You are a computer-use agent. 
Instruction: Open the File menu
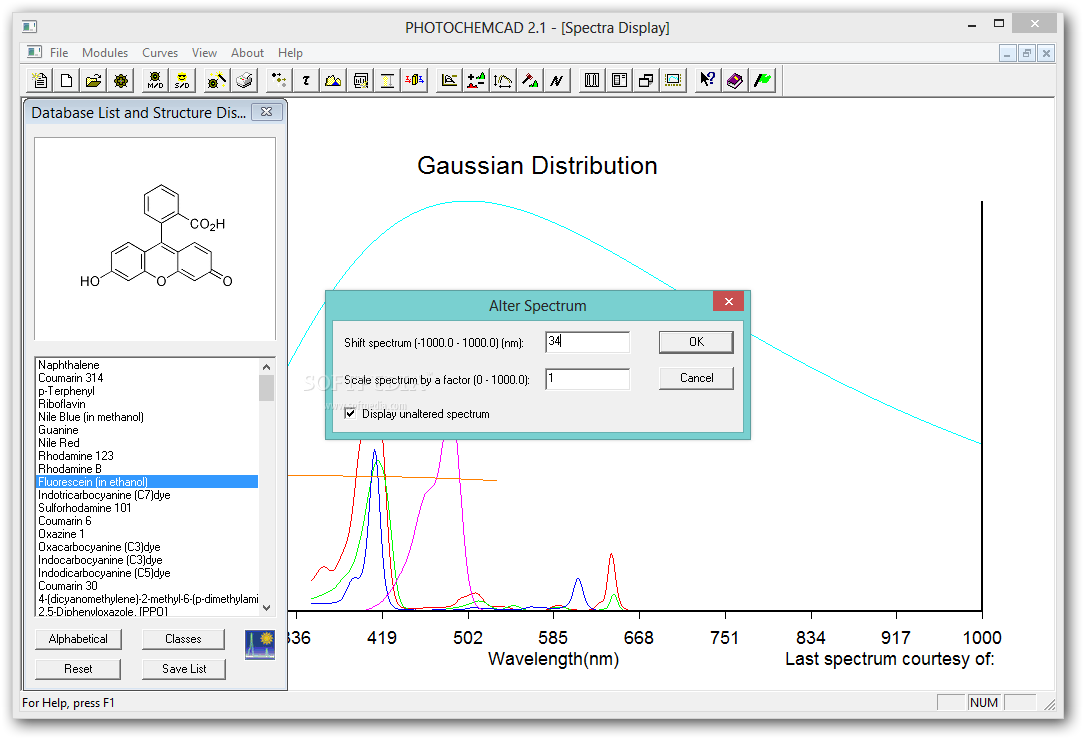click(x=59, y=53)
